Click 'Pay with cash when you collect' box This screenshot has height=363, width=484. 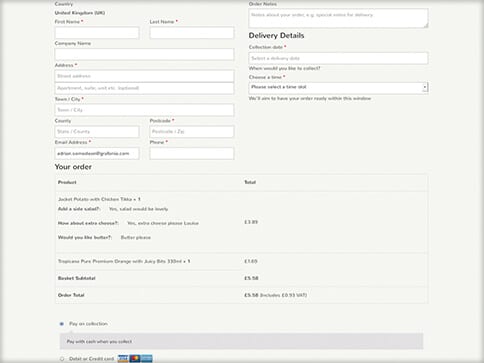point(242,341)
